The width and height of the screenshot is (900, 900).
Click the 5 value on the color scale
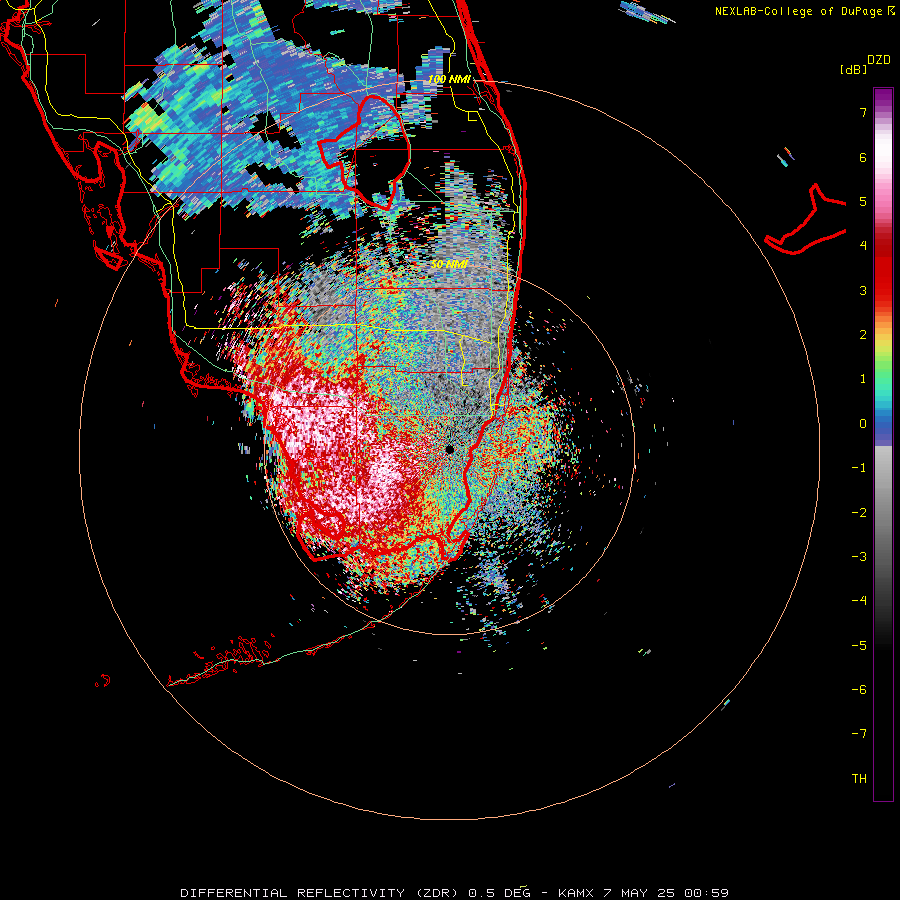pos(863,201)
